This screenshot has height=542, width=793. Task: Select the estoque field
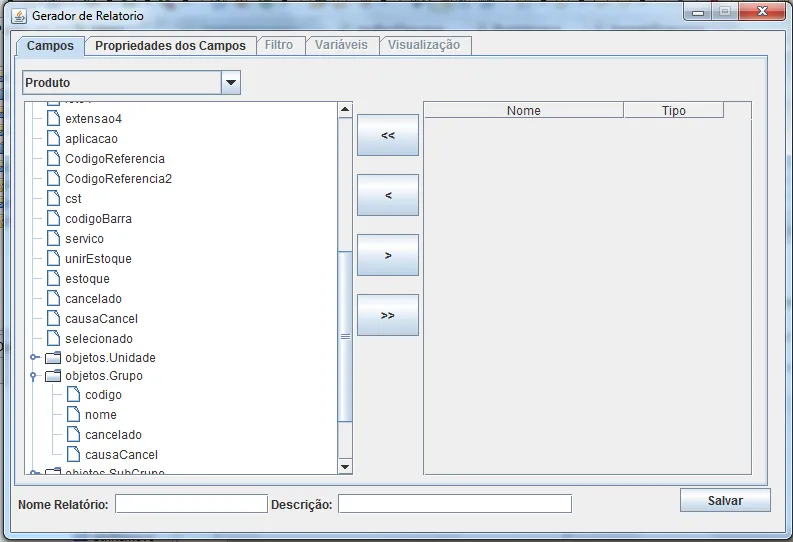tap(87, 279)
